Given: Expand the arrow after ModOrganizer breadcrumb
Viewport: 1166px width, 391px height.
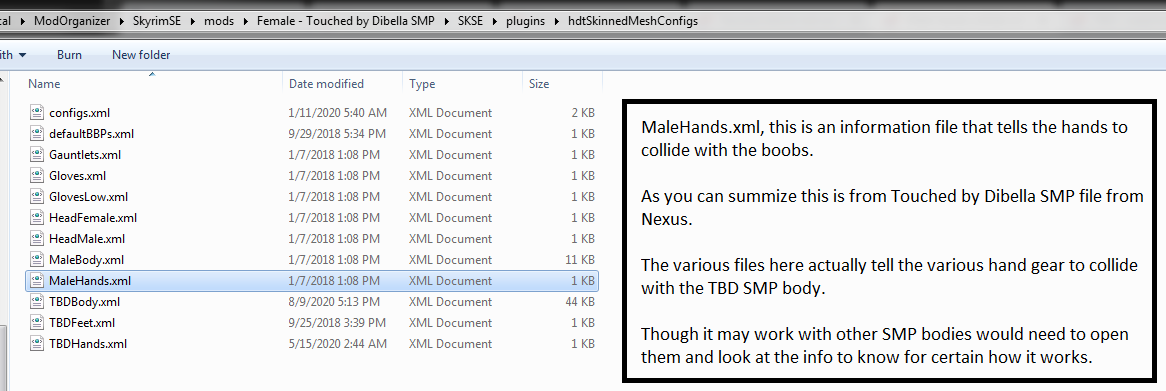Looking at the screenshot, I should pos(121,22).
